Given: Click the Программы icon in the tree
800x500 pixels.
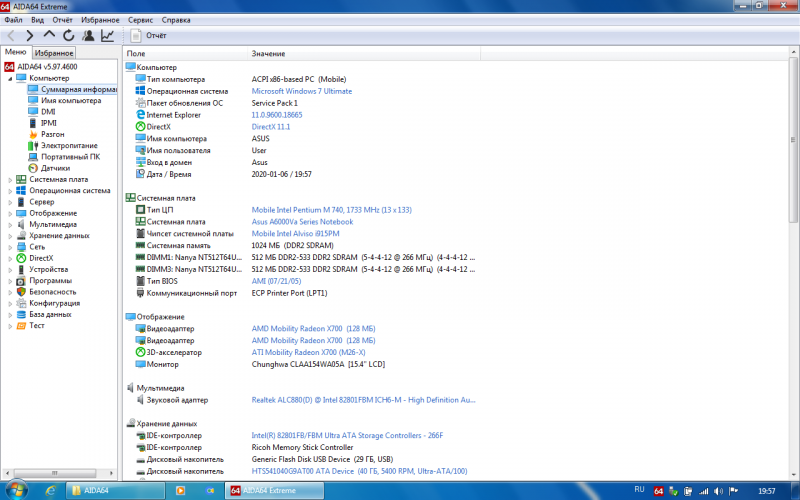Looking at the screenshot, I should (x=21, y=281).
